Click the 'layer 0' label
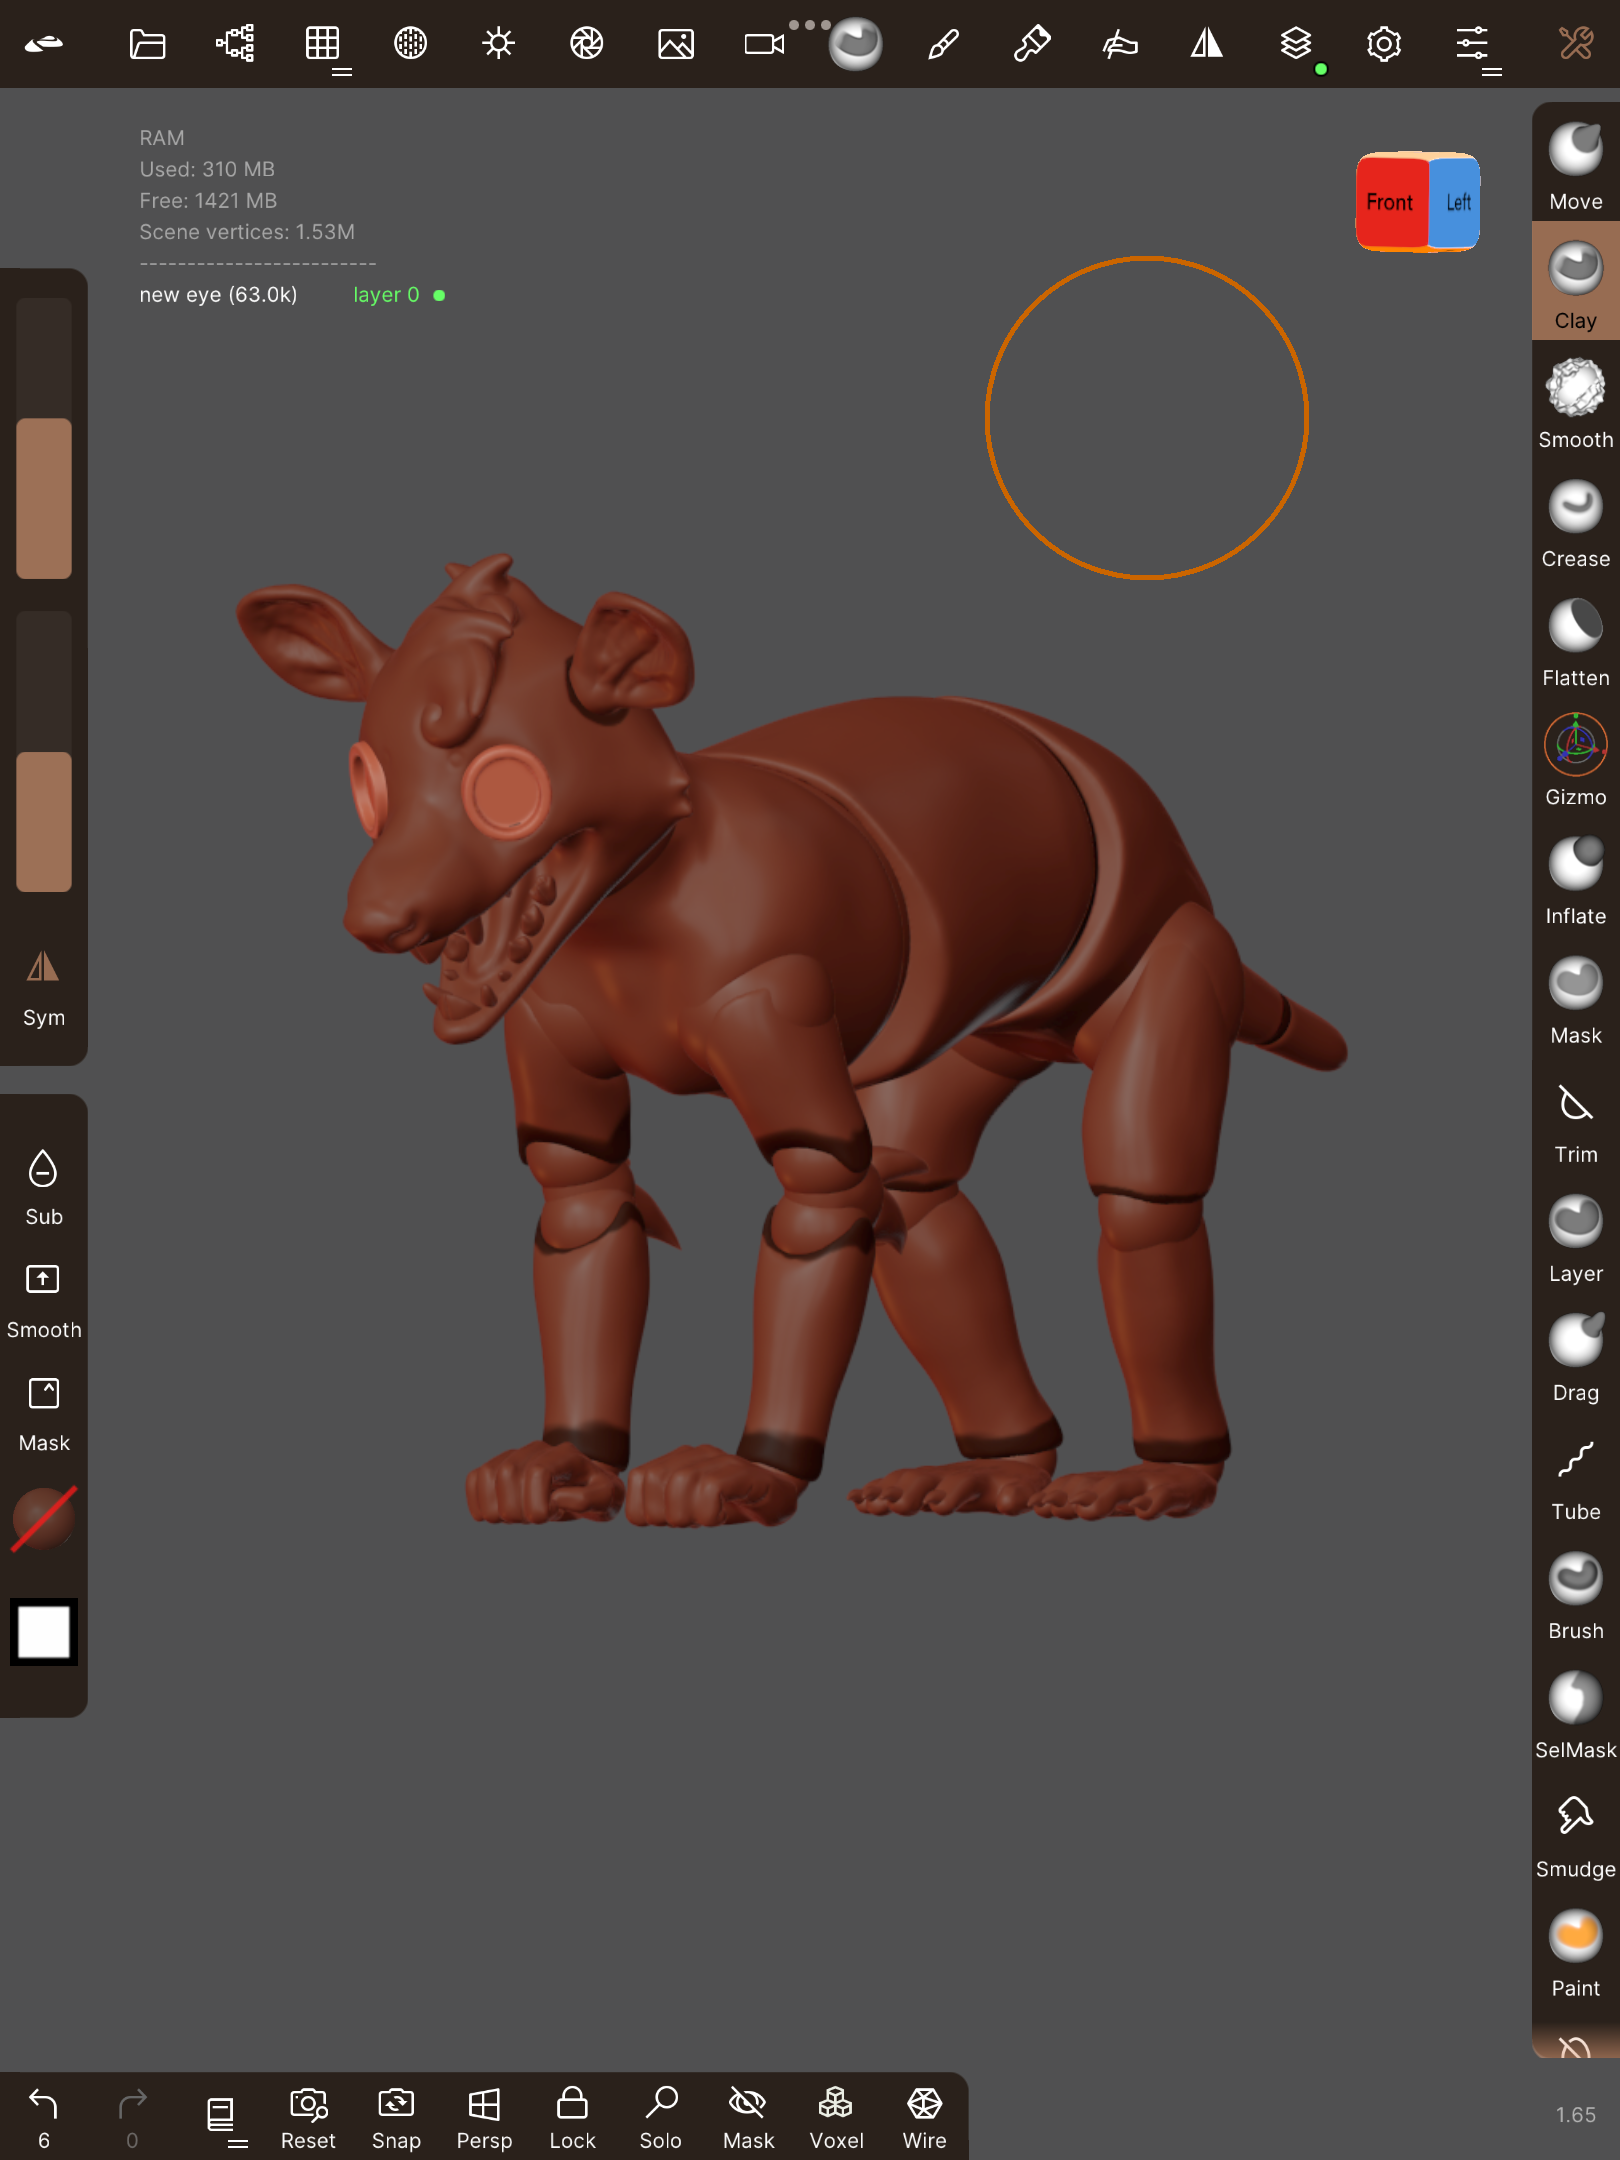 click(386, 295)
